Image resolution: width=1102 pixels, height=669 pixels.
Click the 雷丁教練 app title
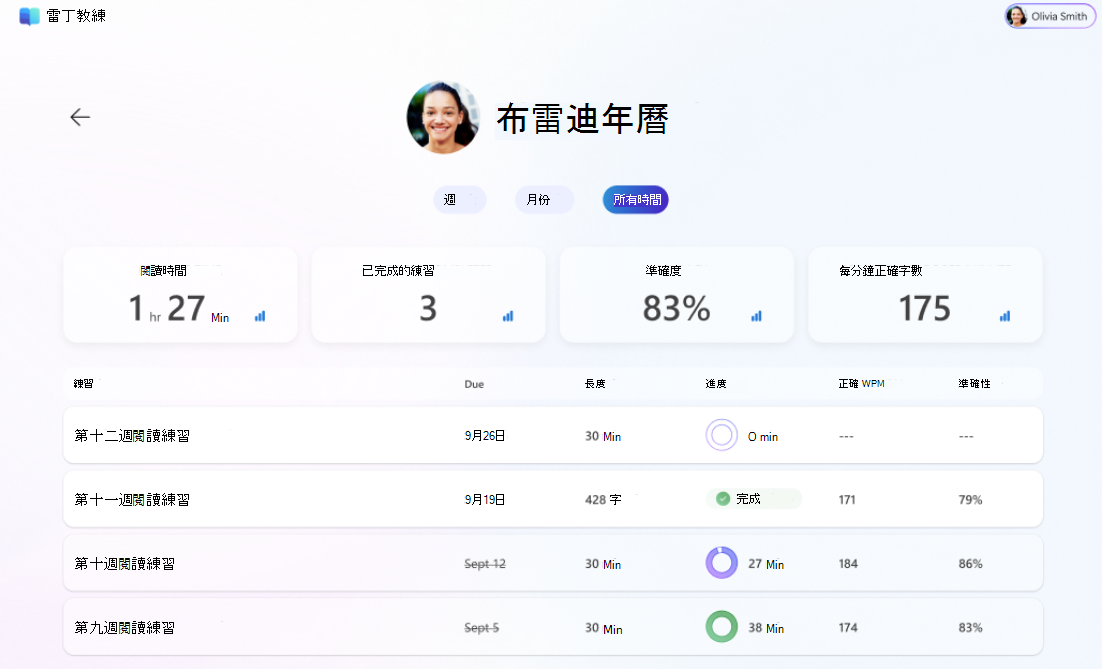point(76,15)
